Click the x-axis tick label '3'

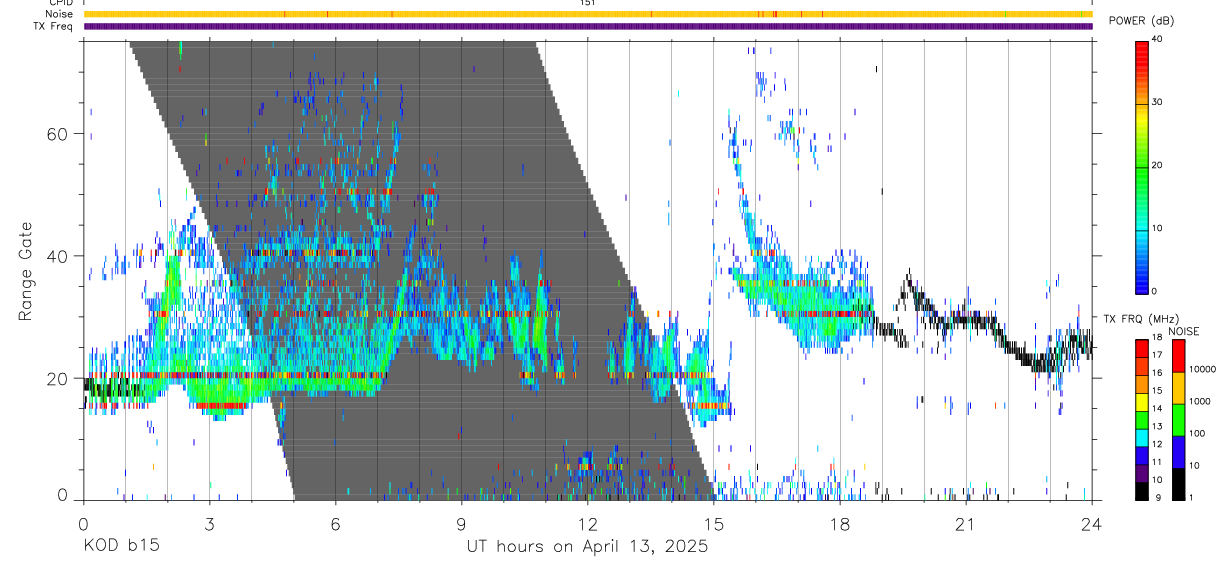209,524
